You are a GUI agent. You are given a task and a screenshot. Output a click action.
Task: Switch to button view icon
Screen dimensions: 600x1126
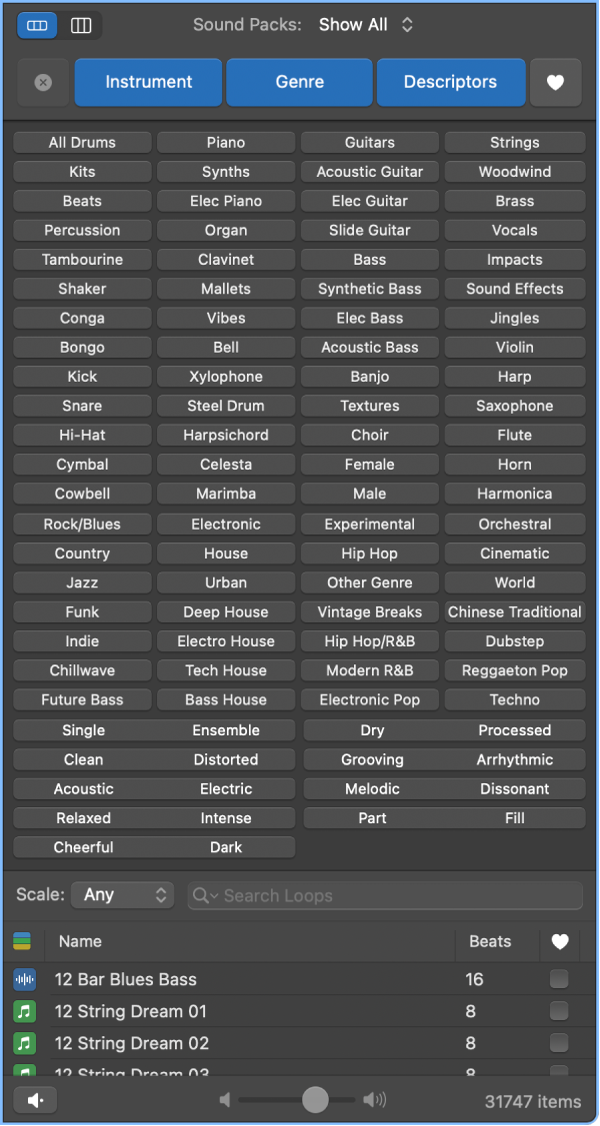coord(37,26)
